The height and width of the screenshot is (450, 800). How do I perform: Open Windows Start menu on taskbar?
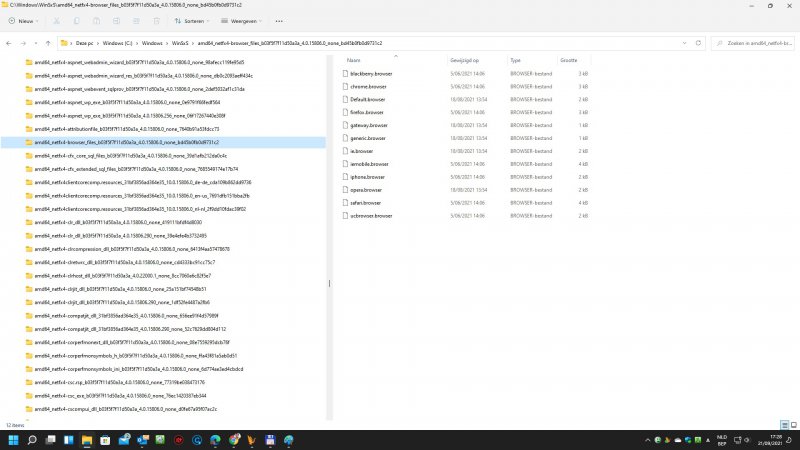11,439
